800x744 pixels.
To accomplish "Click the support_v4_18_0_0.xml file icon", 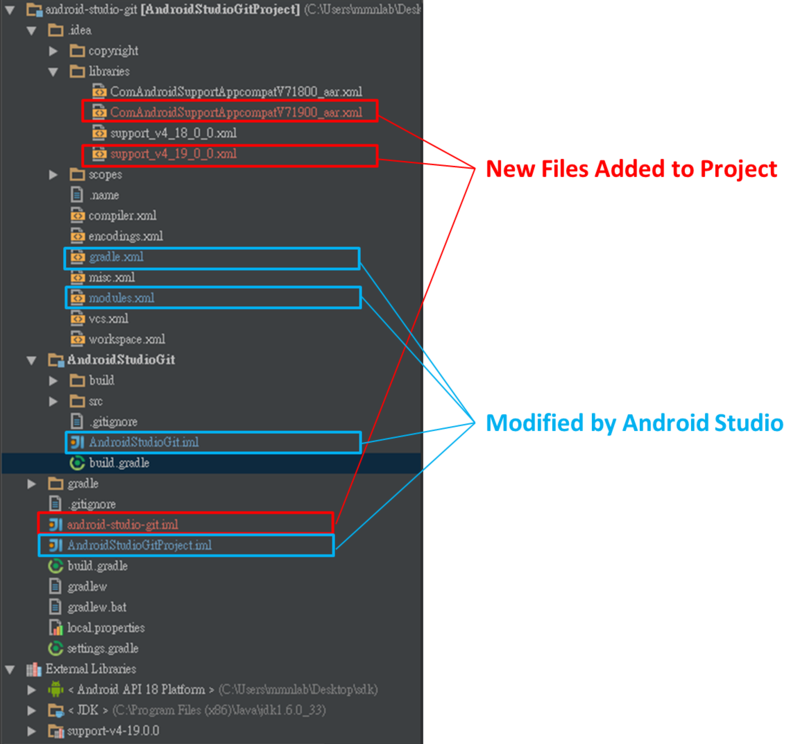I will coord(99,133).
